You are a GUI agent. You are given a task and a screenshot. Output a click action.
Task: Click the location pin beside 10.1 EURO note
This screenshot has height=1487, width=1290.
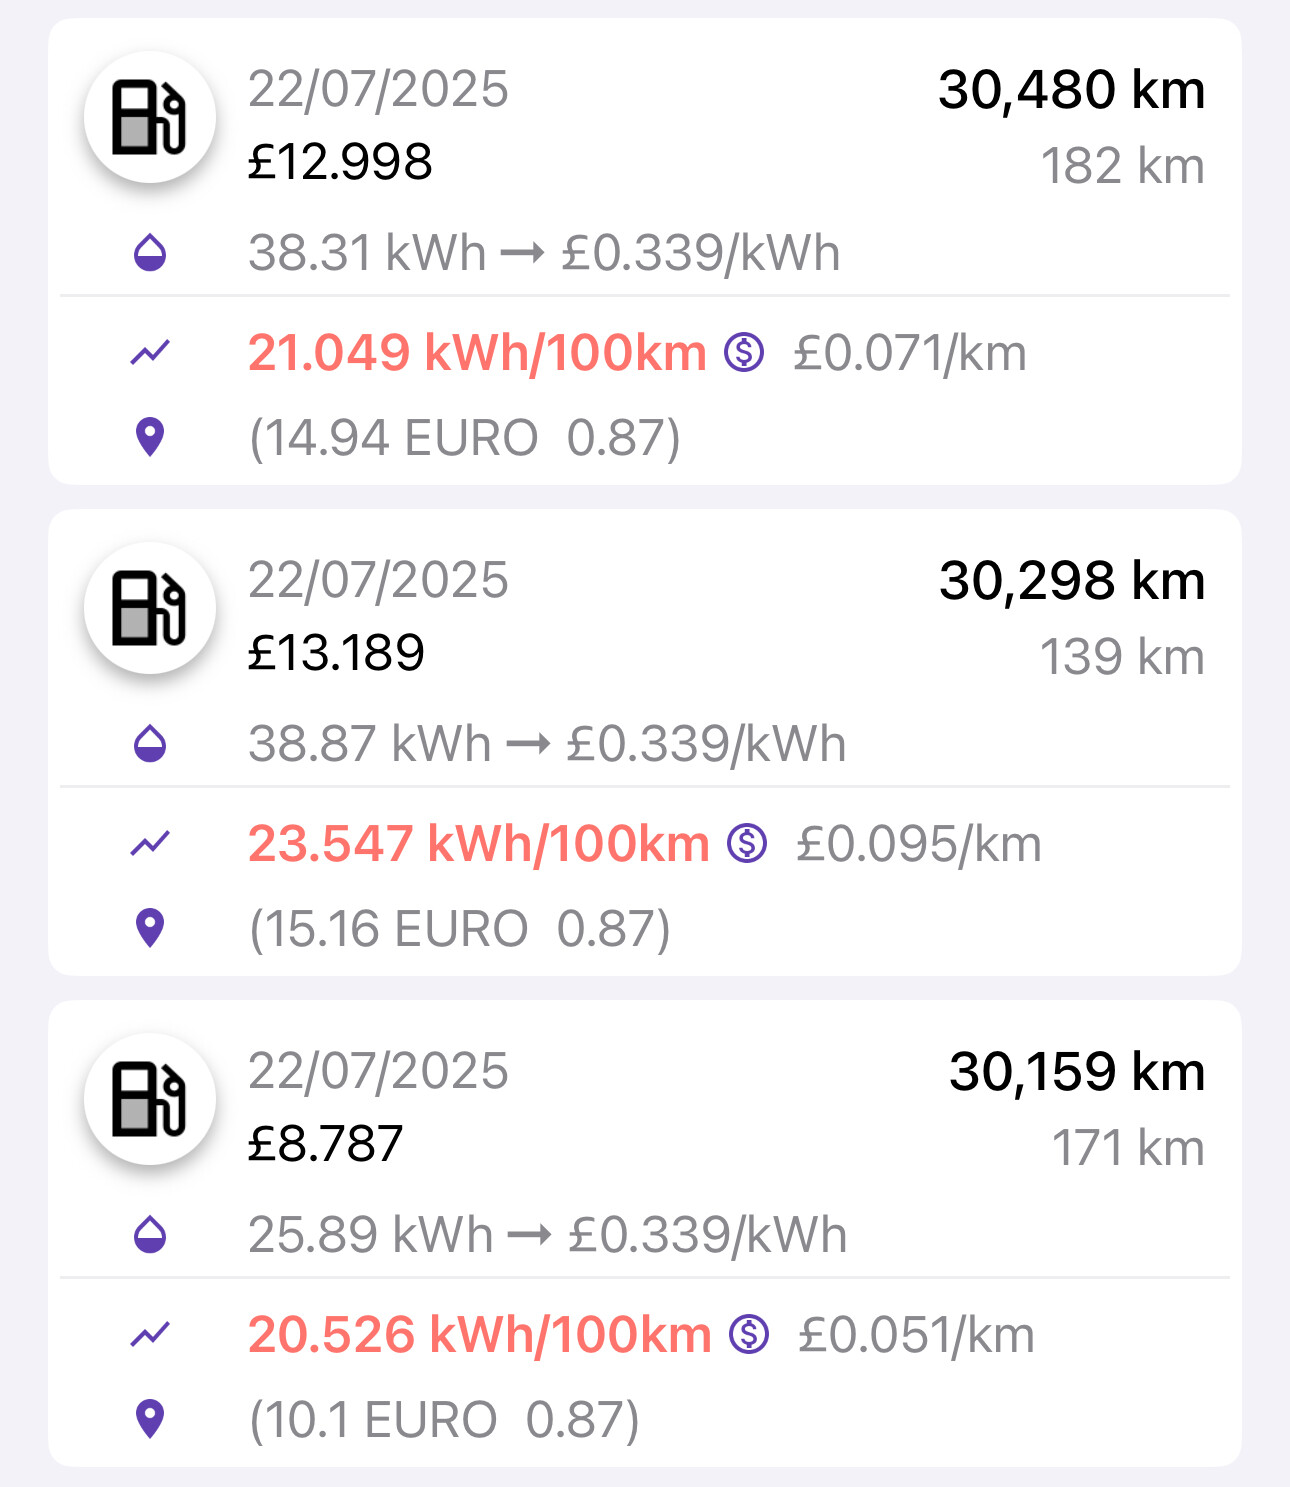150,1419
